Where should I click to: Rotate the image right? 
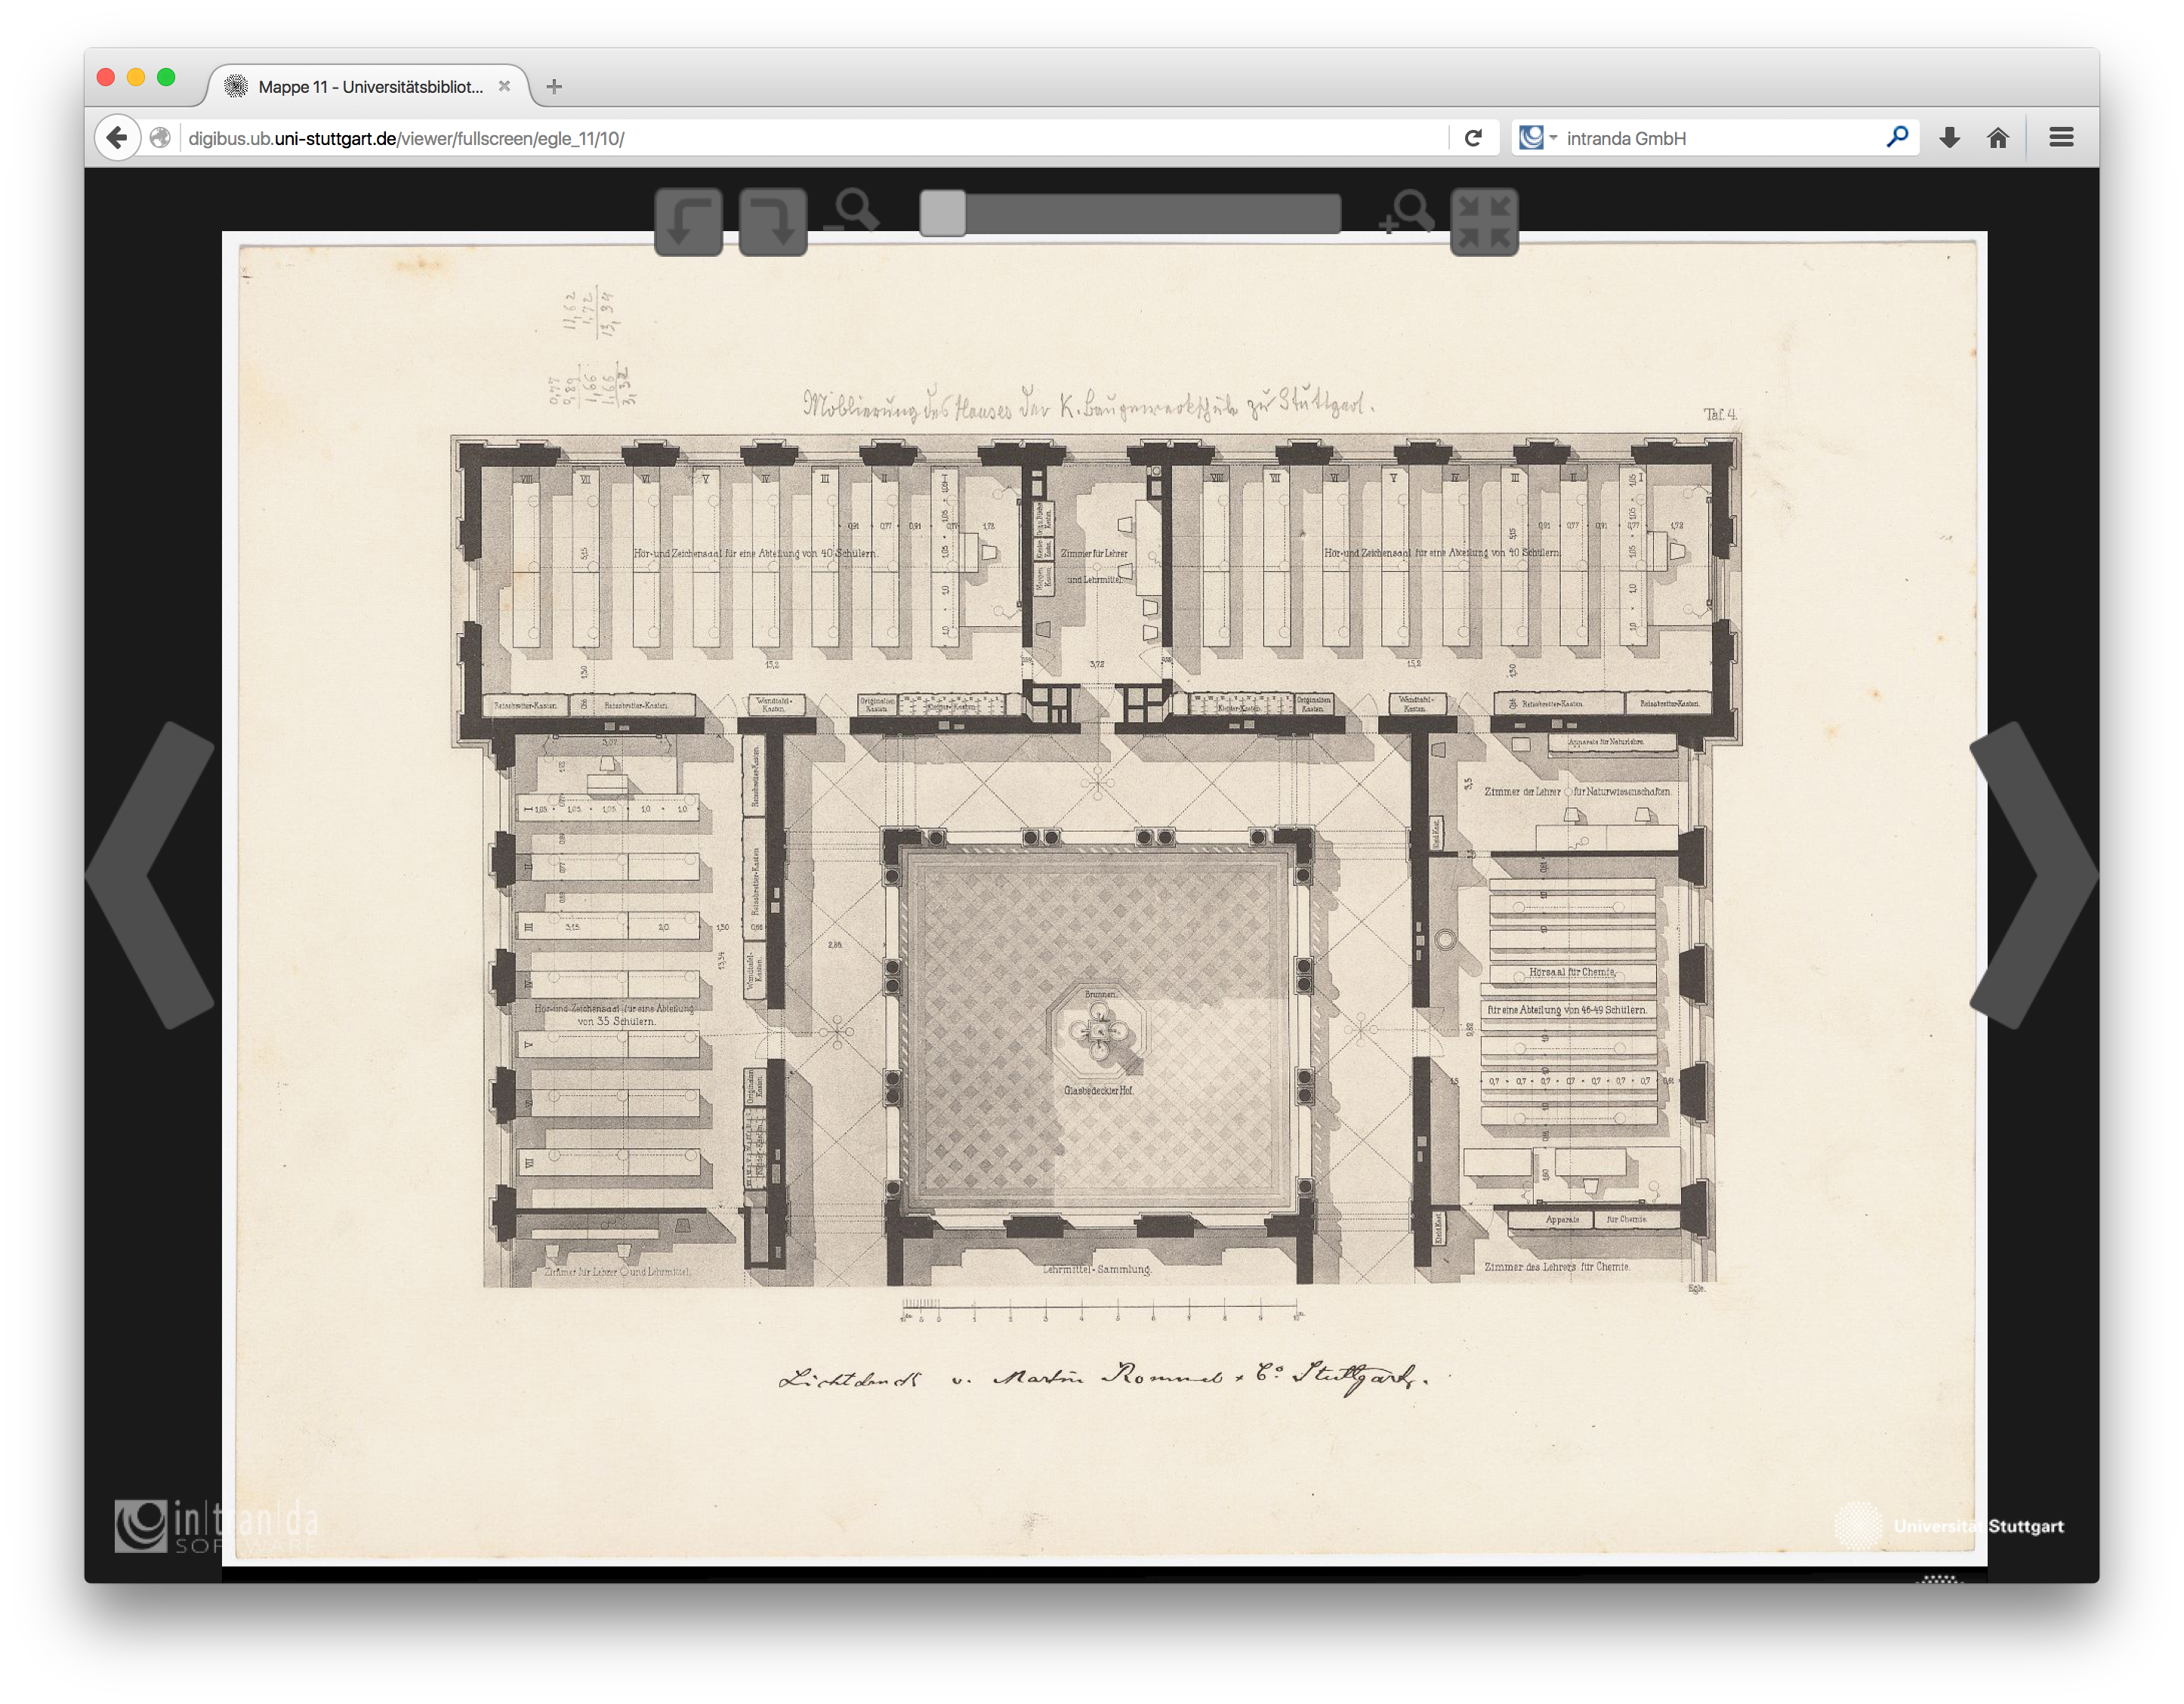[773, 222]
